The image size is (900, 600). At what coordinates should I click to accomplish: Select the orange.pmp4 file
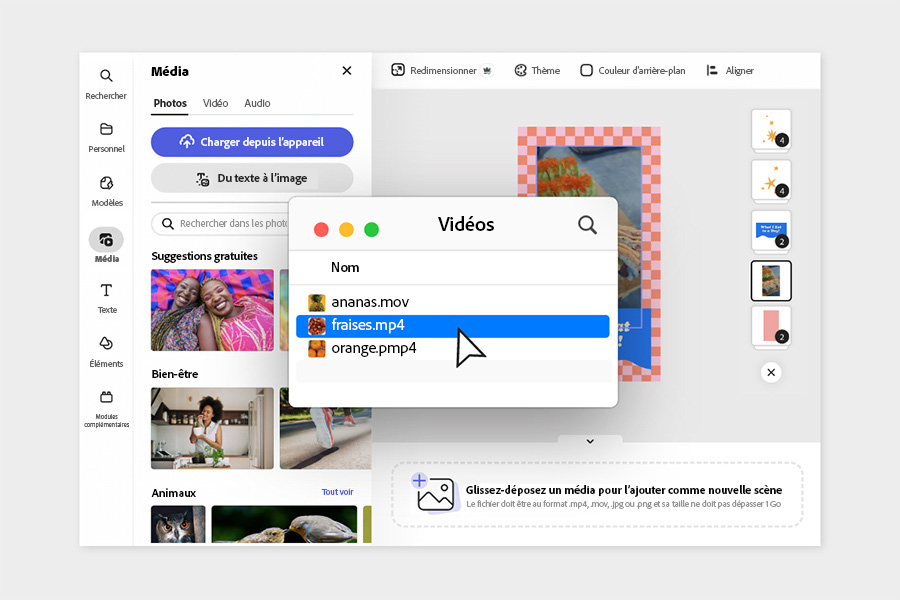pyautogui.click(x=453, y=349)
